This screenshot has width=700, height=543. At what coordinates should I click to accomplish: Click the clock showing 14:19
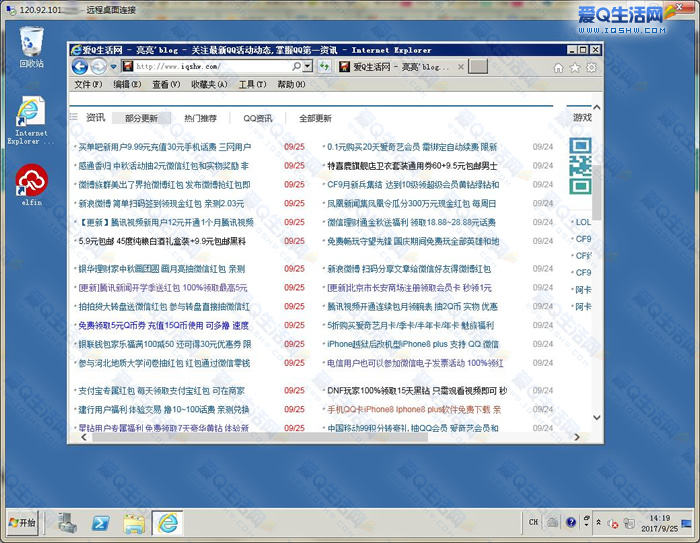click(659, 523)
